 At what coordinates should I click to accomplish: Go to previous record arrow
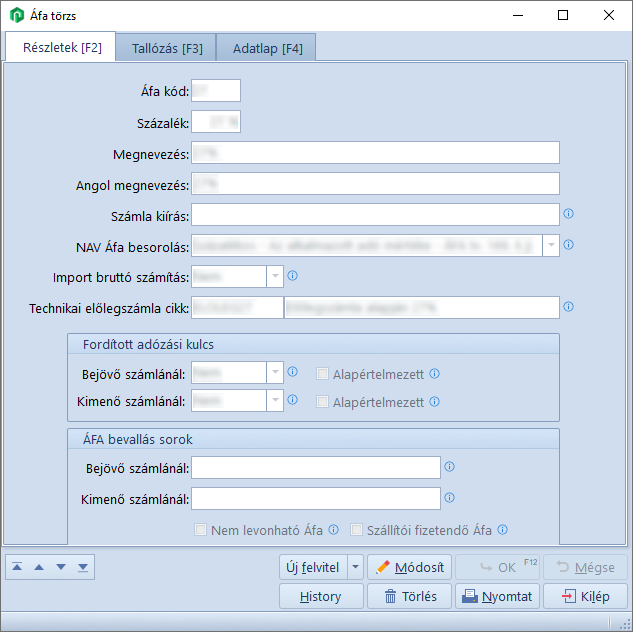click(x=39, y=567)
